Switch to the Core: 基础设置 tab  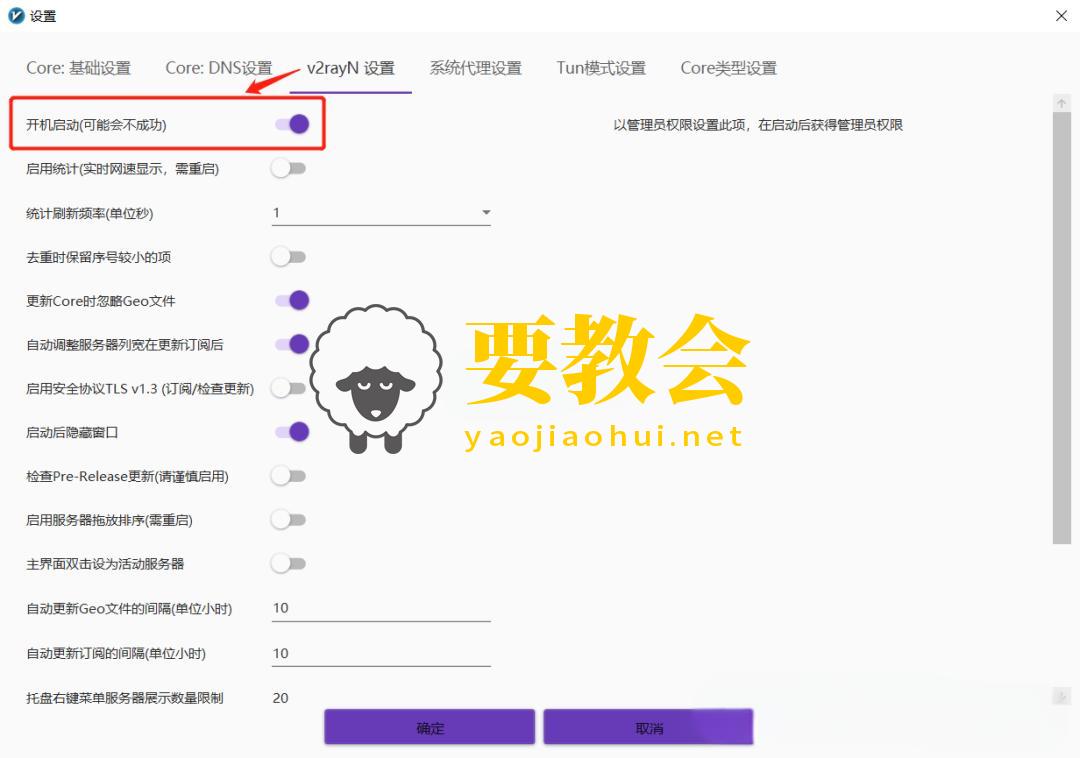coord(79,68)
